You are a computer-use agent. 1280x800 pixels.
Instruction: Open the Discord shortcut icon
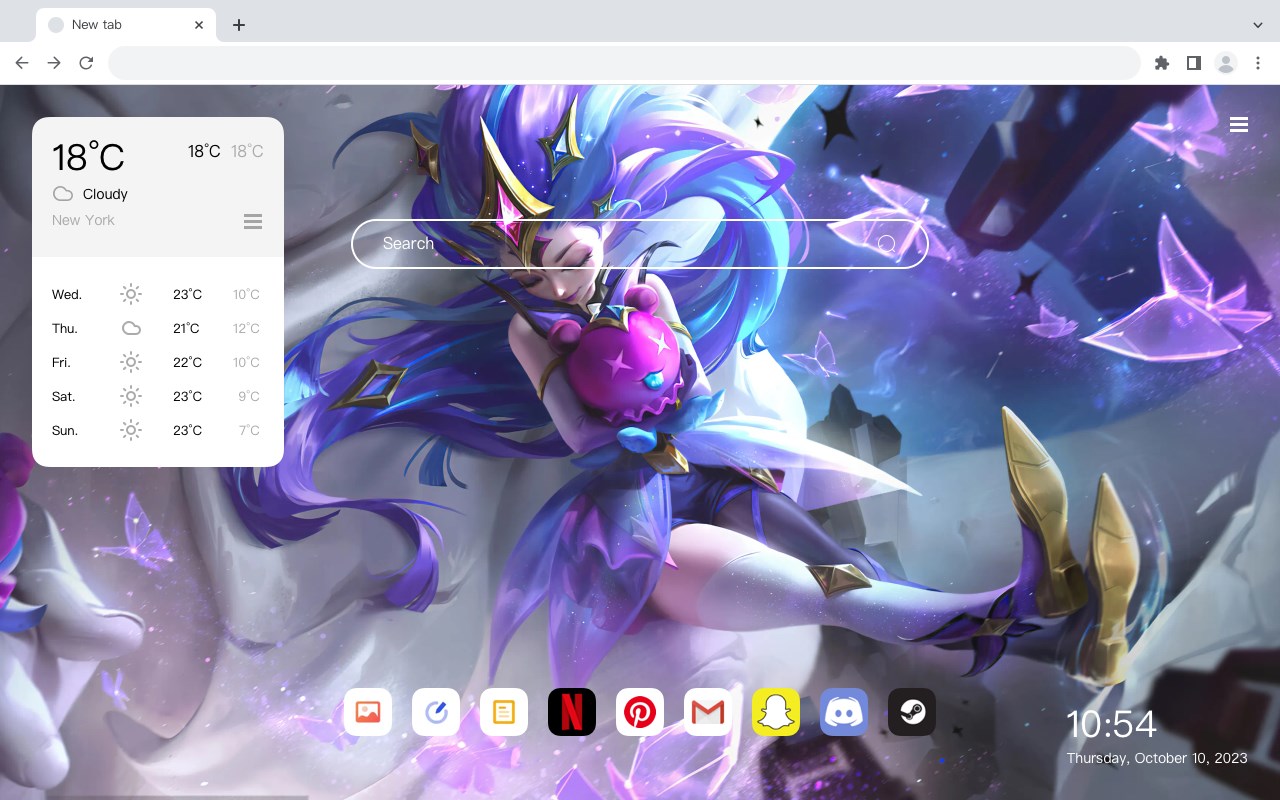point(844,712)
